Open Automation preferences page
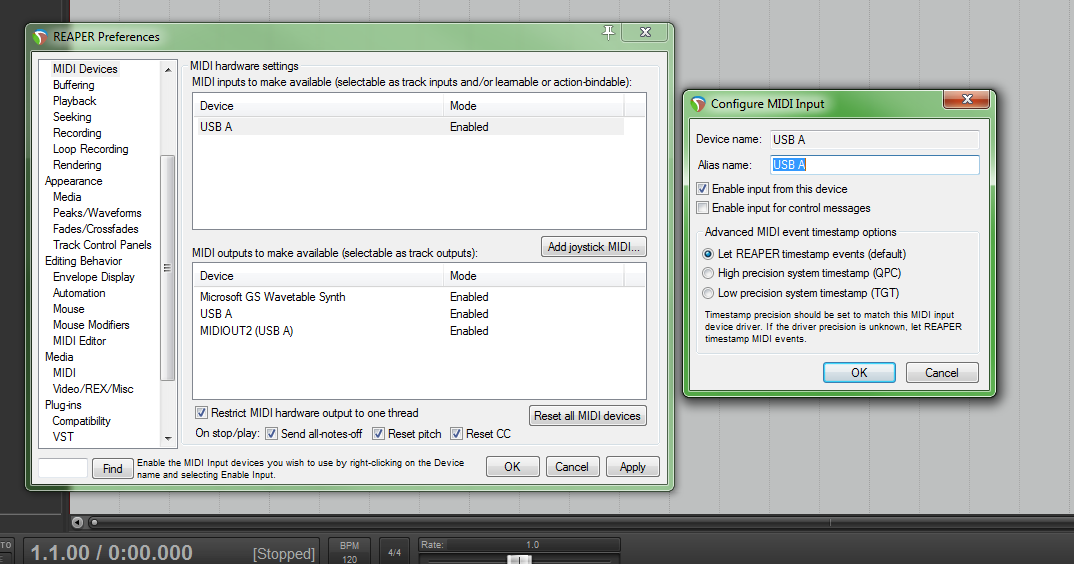 (x=79, y=293)
